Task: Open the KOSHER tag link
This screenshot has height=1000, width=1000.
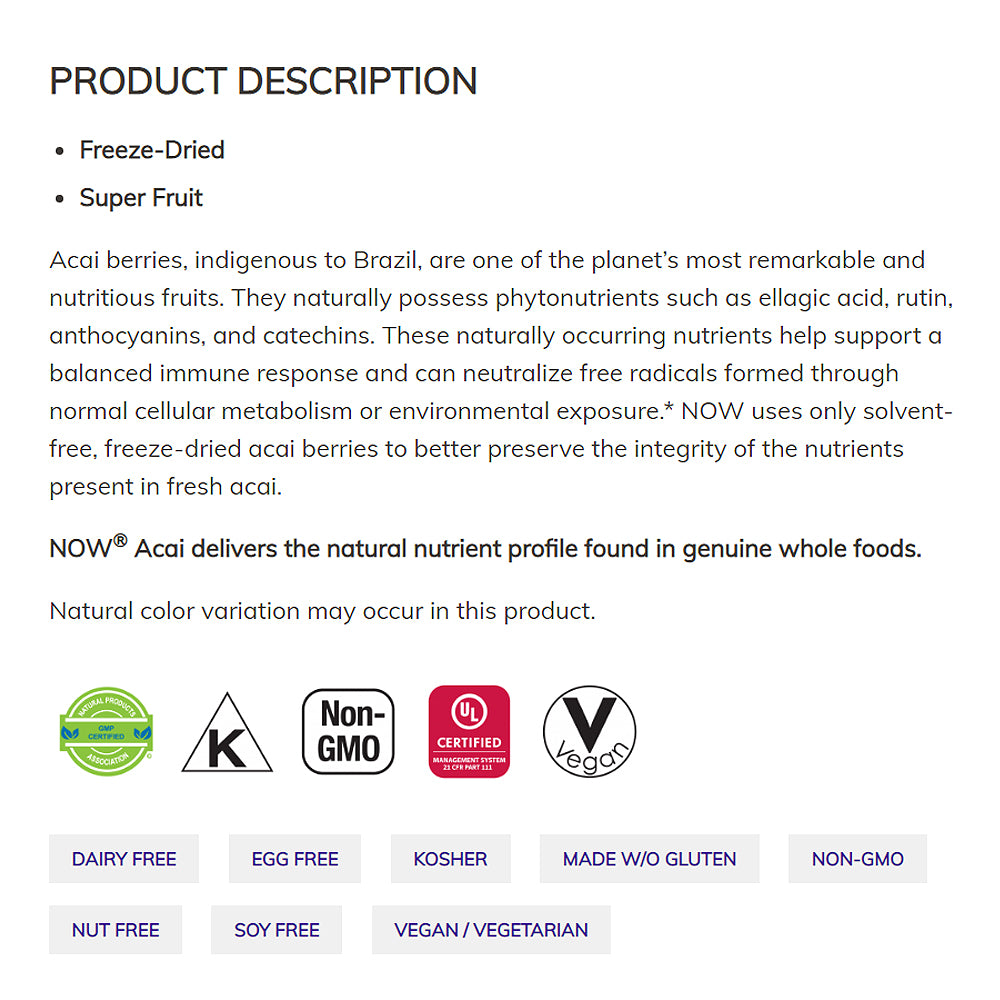Action: tap(450, 859)
